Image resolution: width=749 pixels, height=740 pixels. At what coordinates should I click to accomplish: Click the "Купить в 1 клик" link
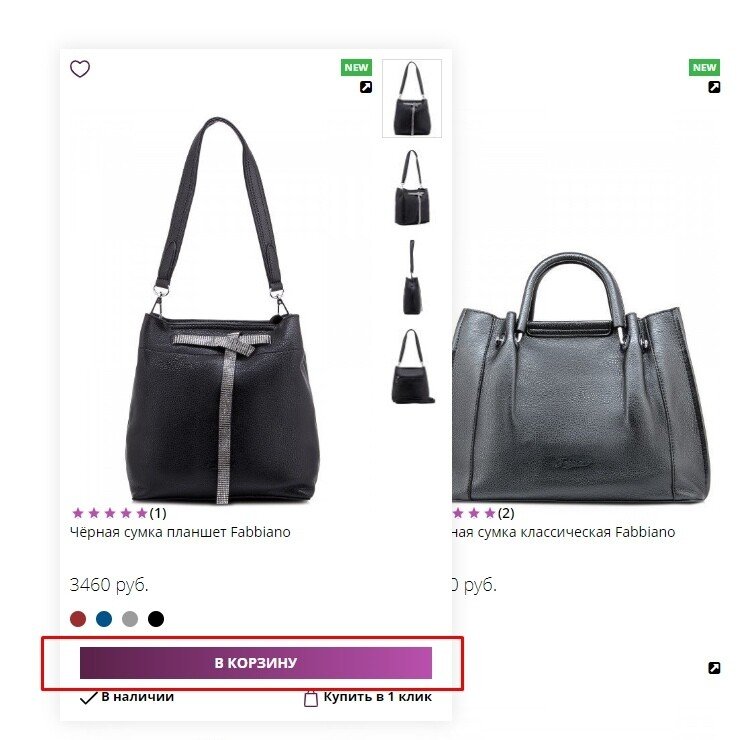coord(377,697)
